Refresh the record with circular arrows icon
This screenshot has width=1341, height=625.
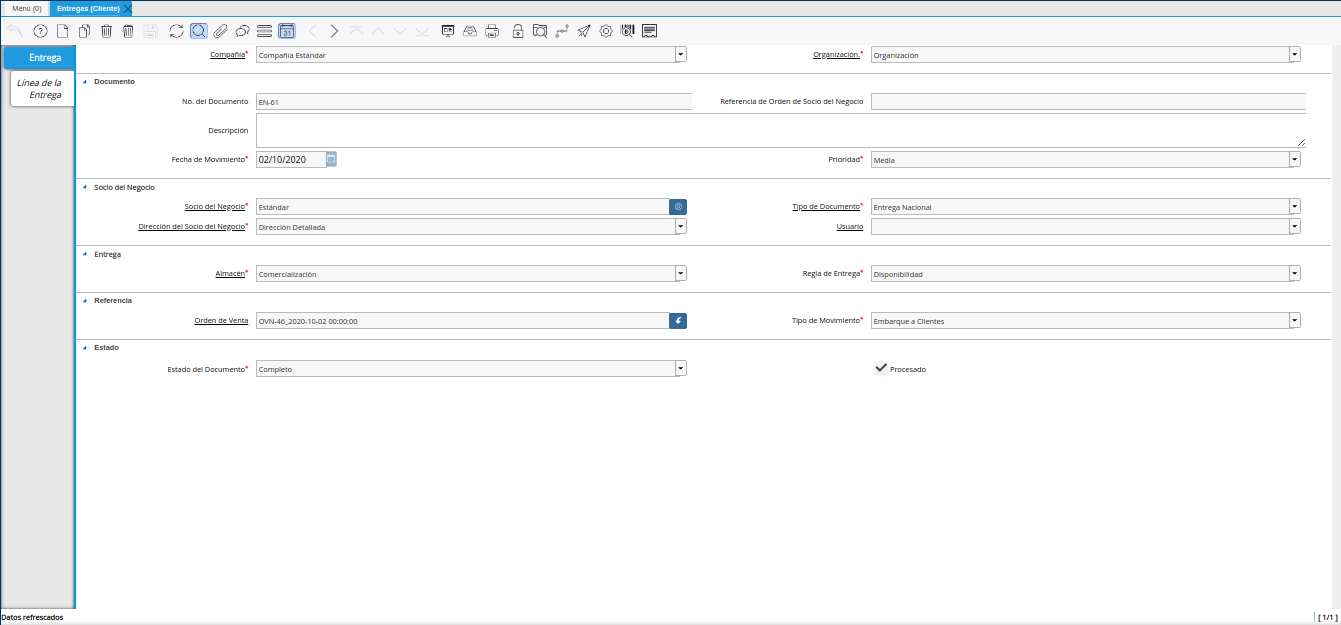click(176, 31)
